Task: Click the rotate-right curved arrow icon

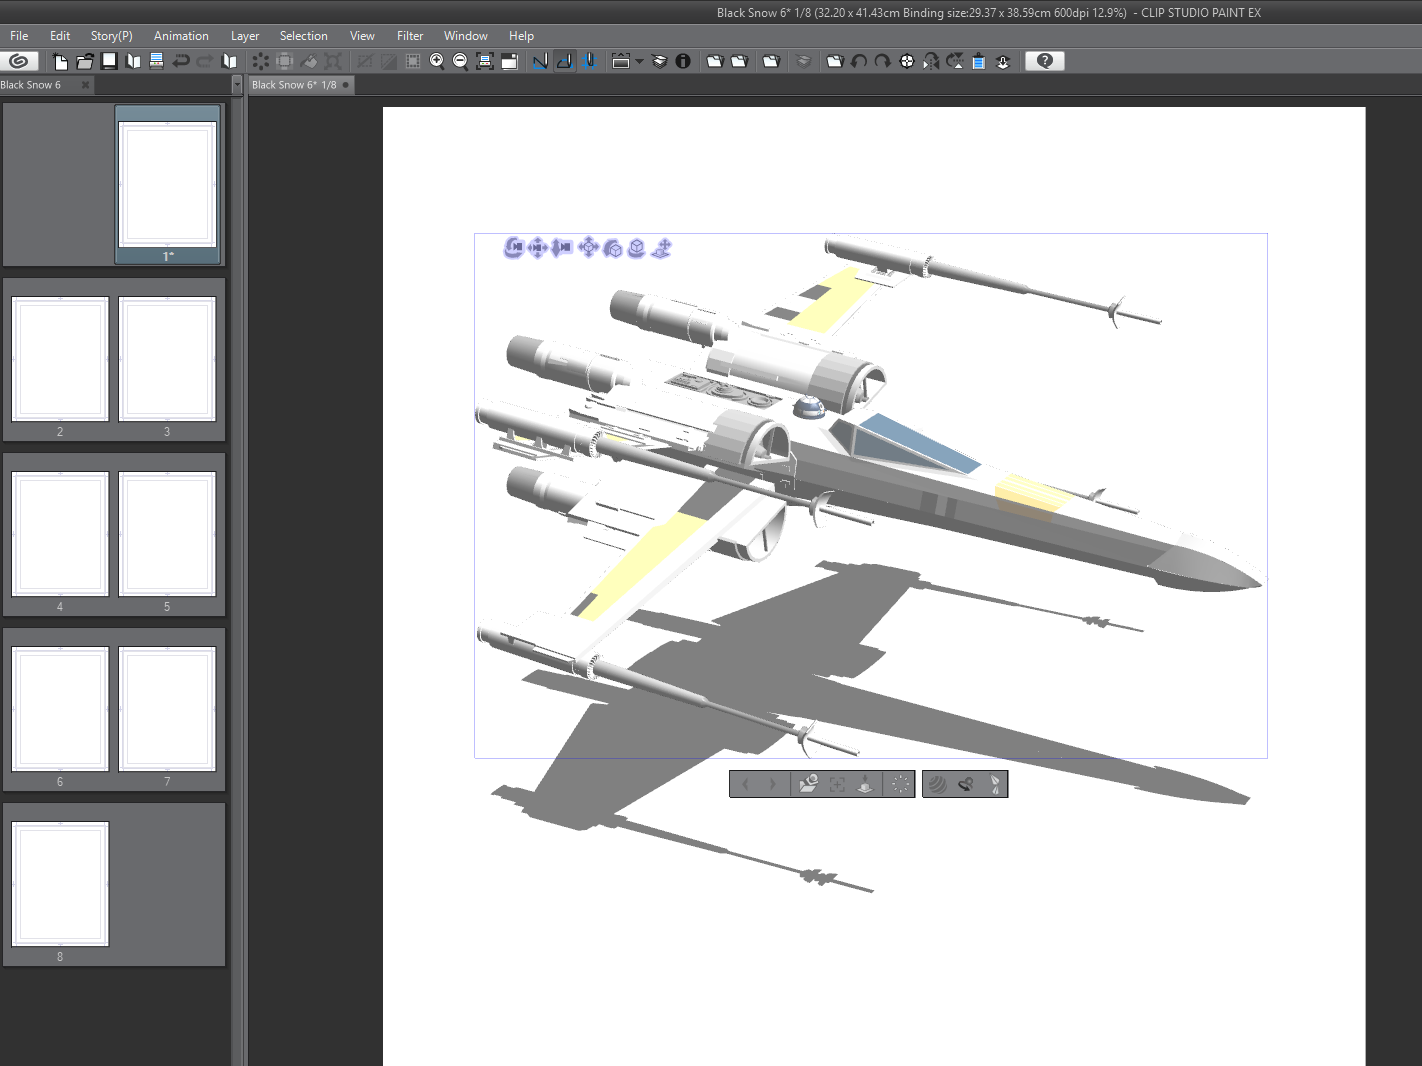Action: tap(883, 61)
